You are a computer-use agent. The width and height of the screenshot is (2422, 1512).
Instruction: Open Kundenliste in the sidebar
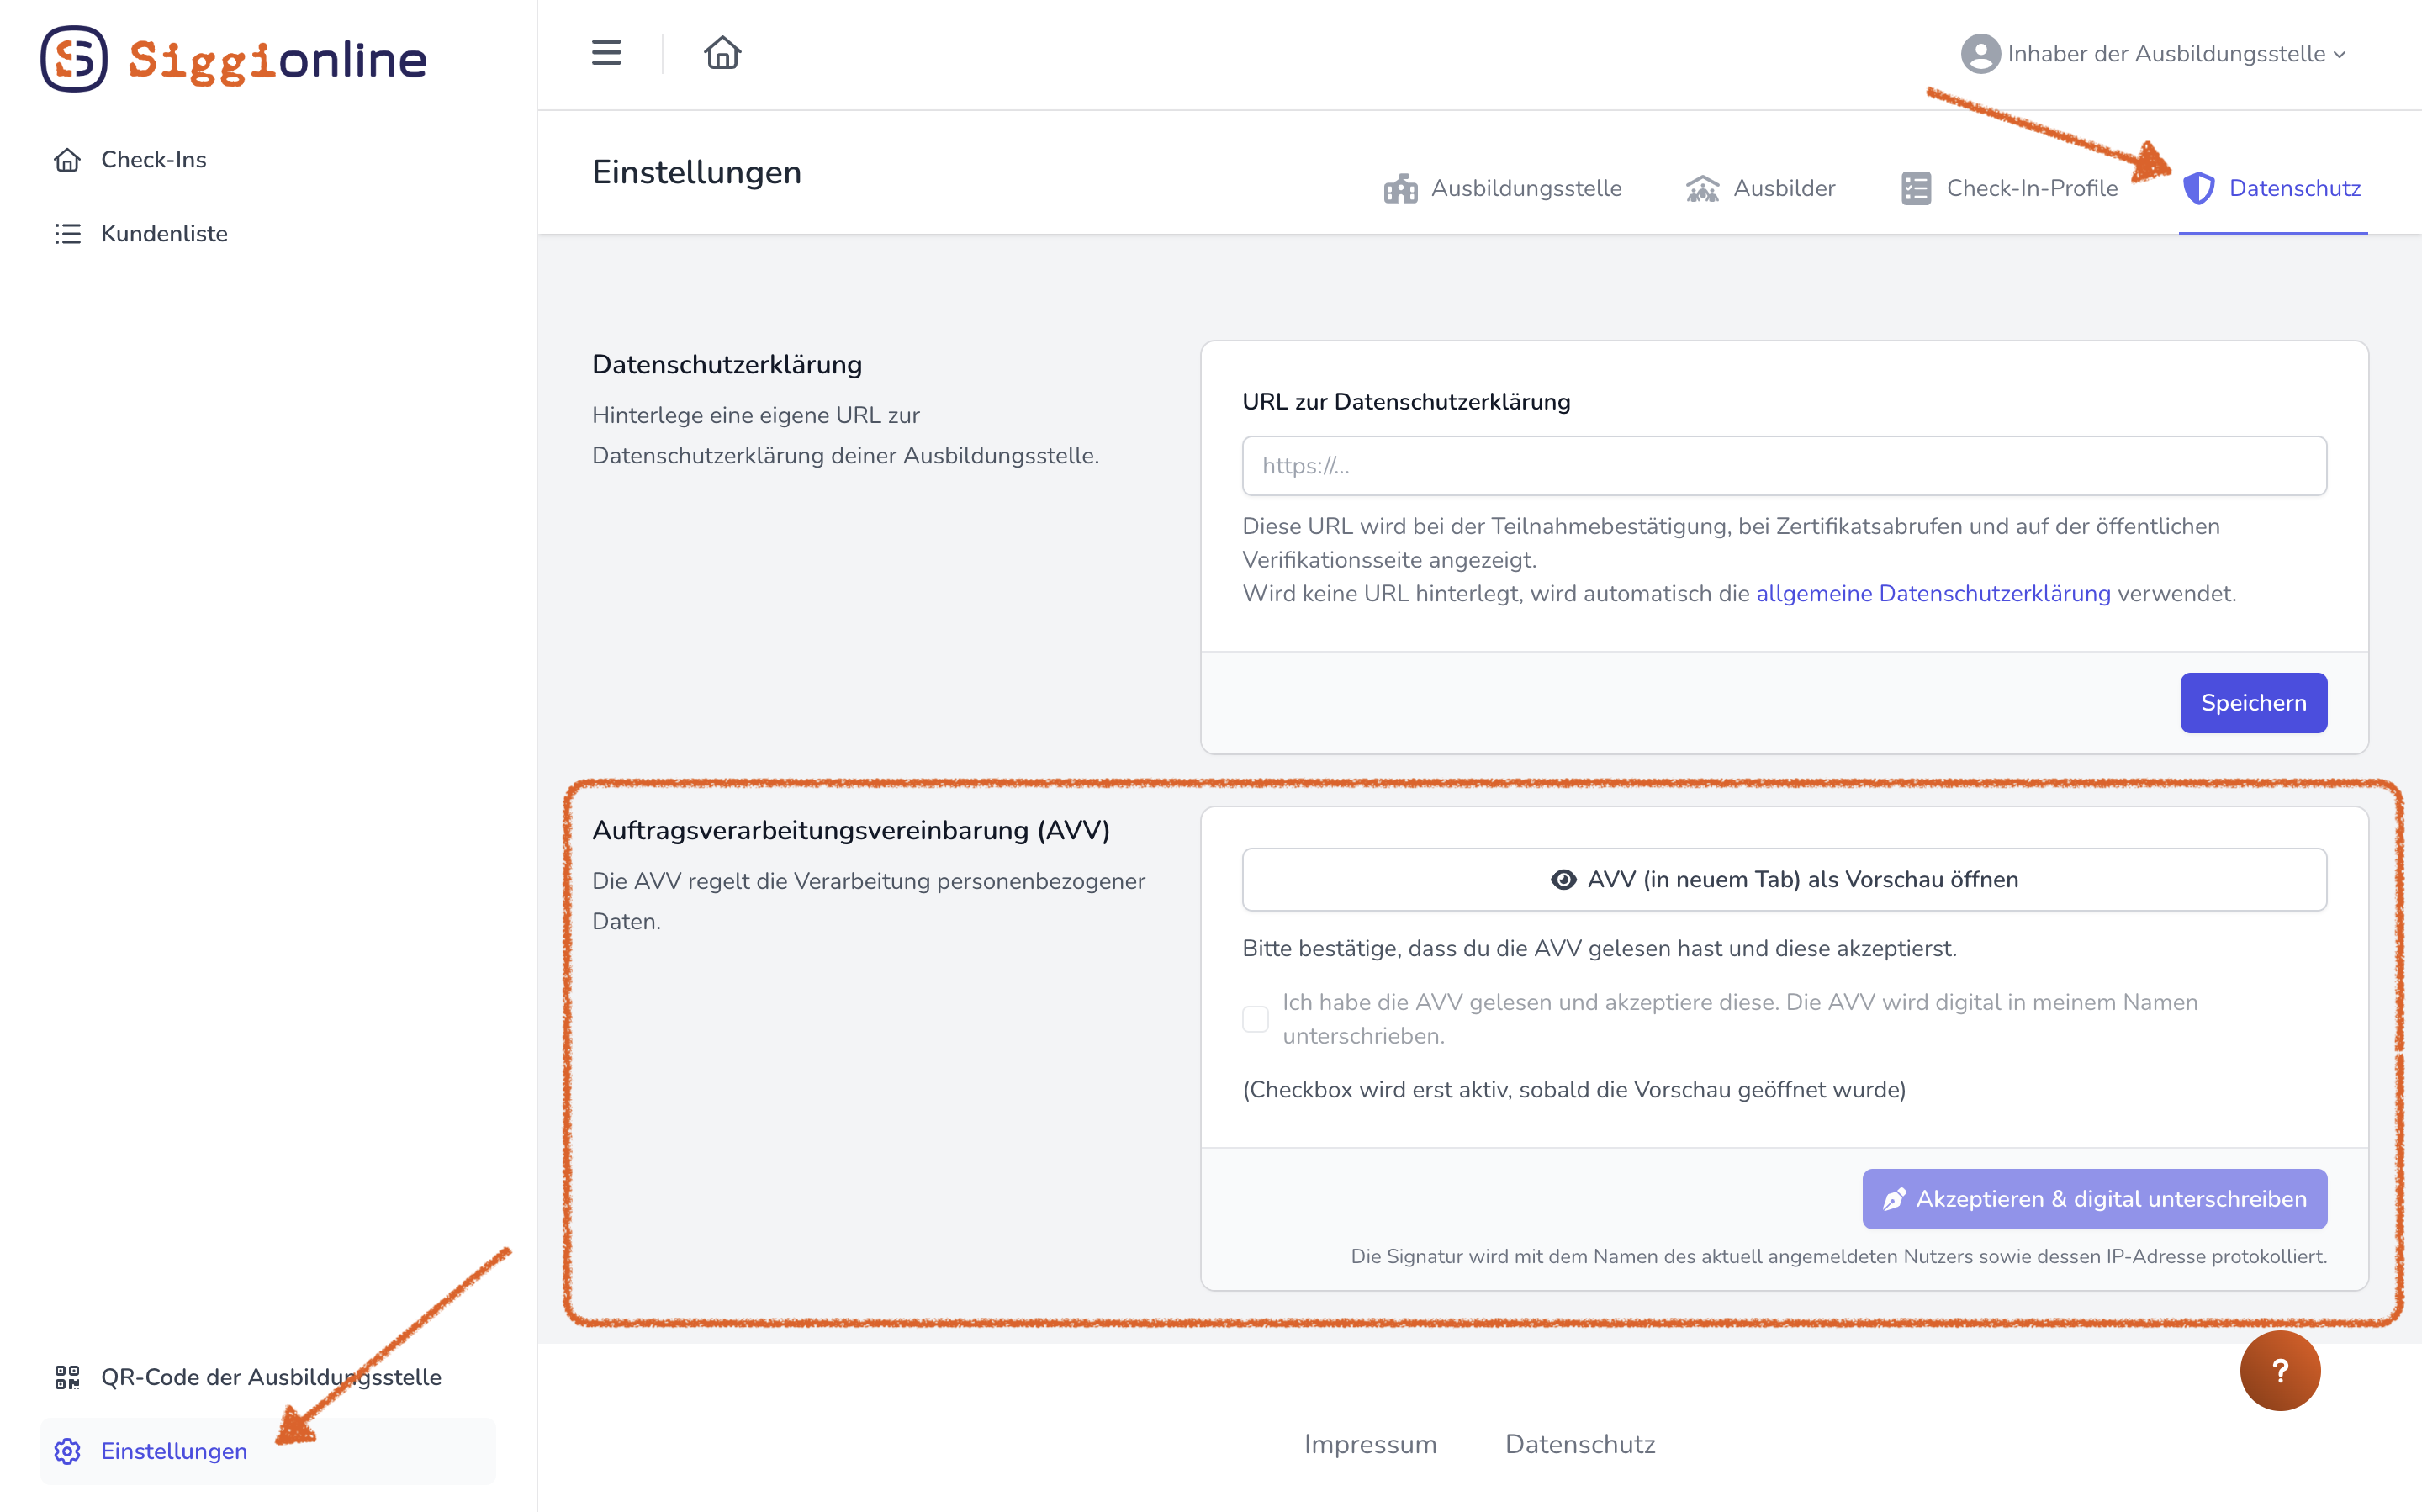[x=164, y=233]
